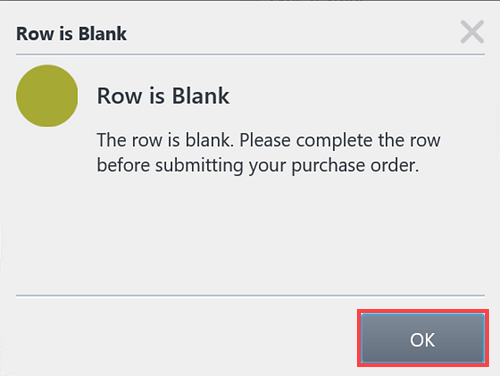This screenshot has width=500, height=376.
Task: Confirm the warning with the OK button
Action: [423, 338]
